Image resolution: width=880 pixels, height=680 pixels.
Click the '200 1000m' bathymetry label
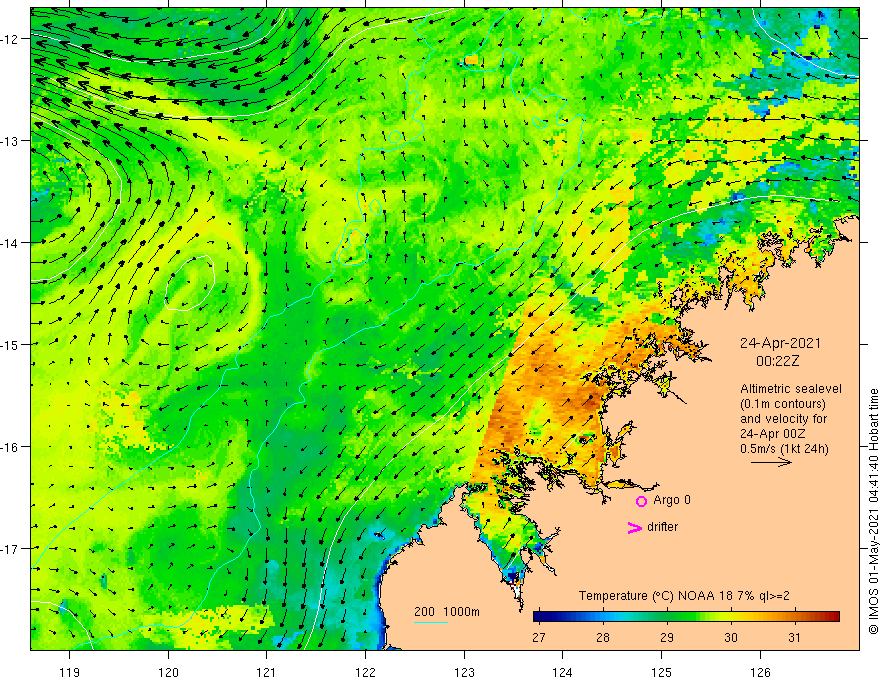447,612
